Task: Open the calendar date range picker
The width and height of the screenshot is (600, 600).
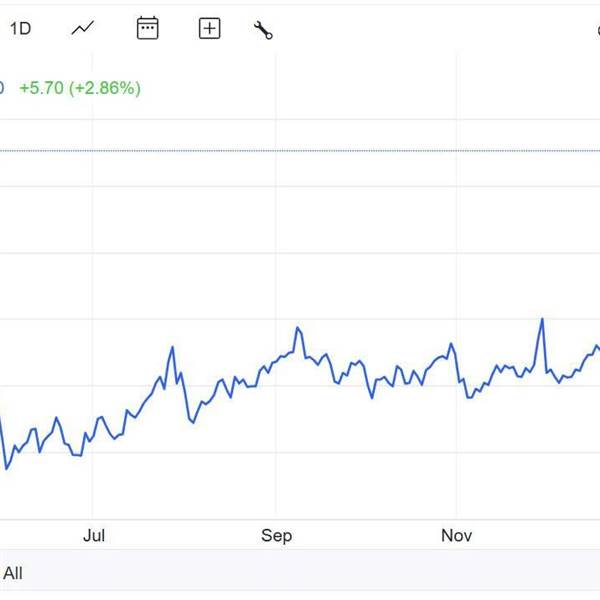Action: pos(147,29)
